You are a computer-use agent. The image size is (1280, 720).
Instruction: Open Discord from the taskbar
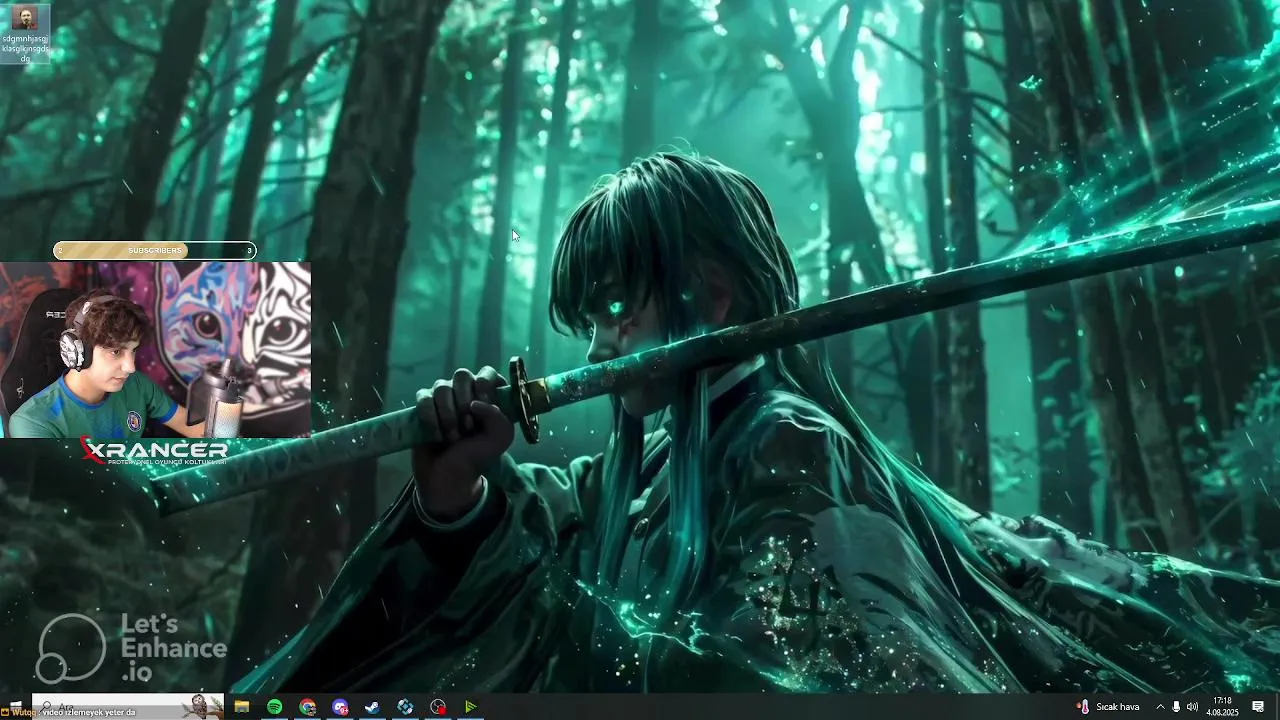pyautogui.click(x=340, y=706)
